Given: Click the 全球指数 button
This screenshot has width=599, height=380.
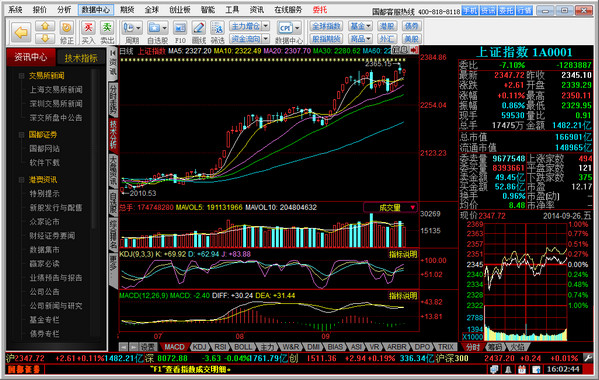Looking at the screenshot, I should [326, 26].
